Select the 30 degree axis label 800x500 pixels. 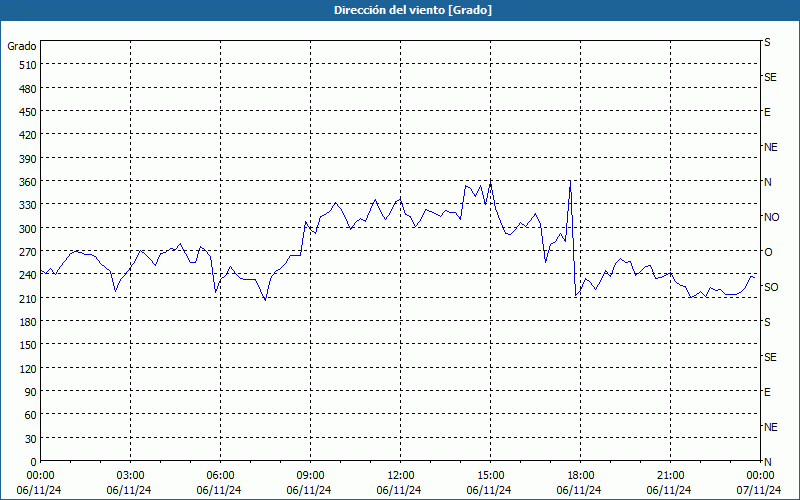click(x=31, y=439)
